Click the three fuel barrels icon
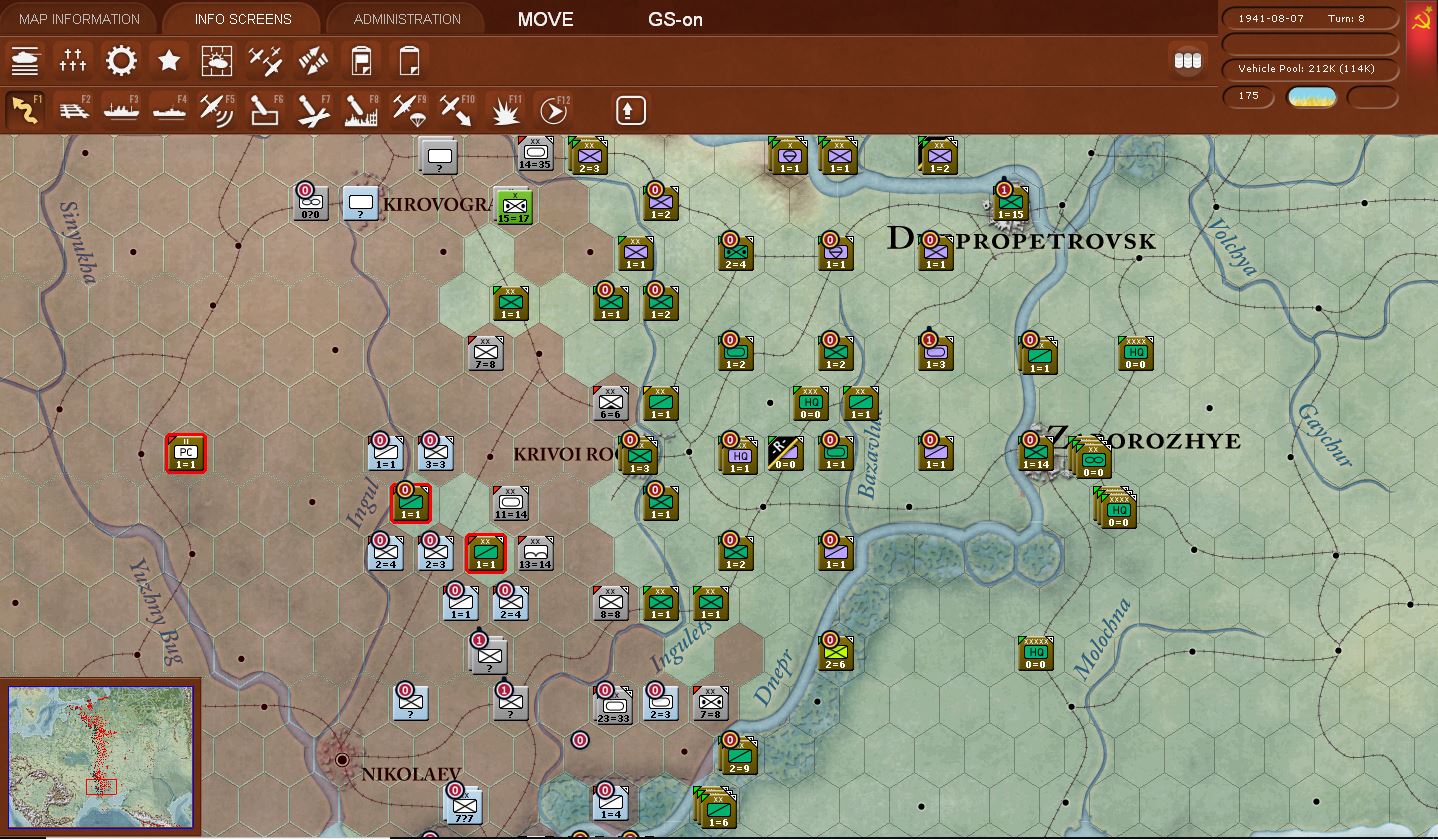Screen dimensions: 1438x839 (1187, 61)
